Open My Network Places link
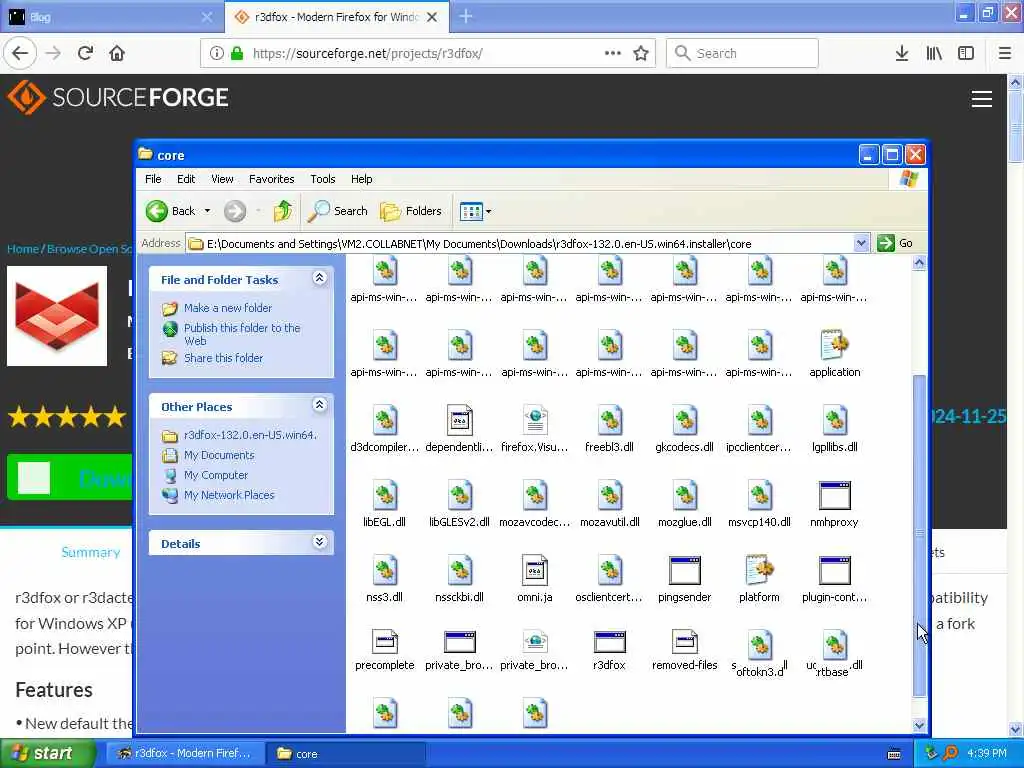 click(229, 495)
